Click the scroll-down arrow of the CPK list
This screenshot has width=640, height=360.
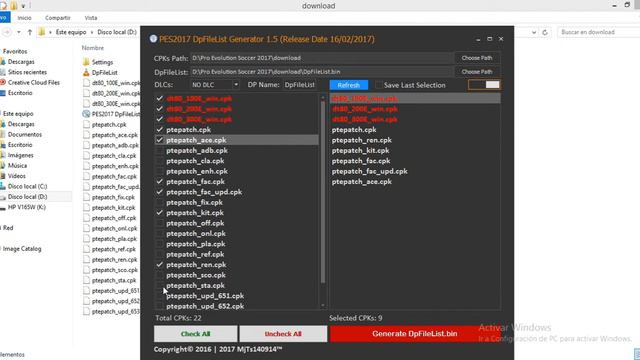tap(323, 305)
